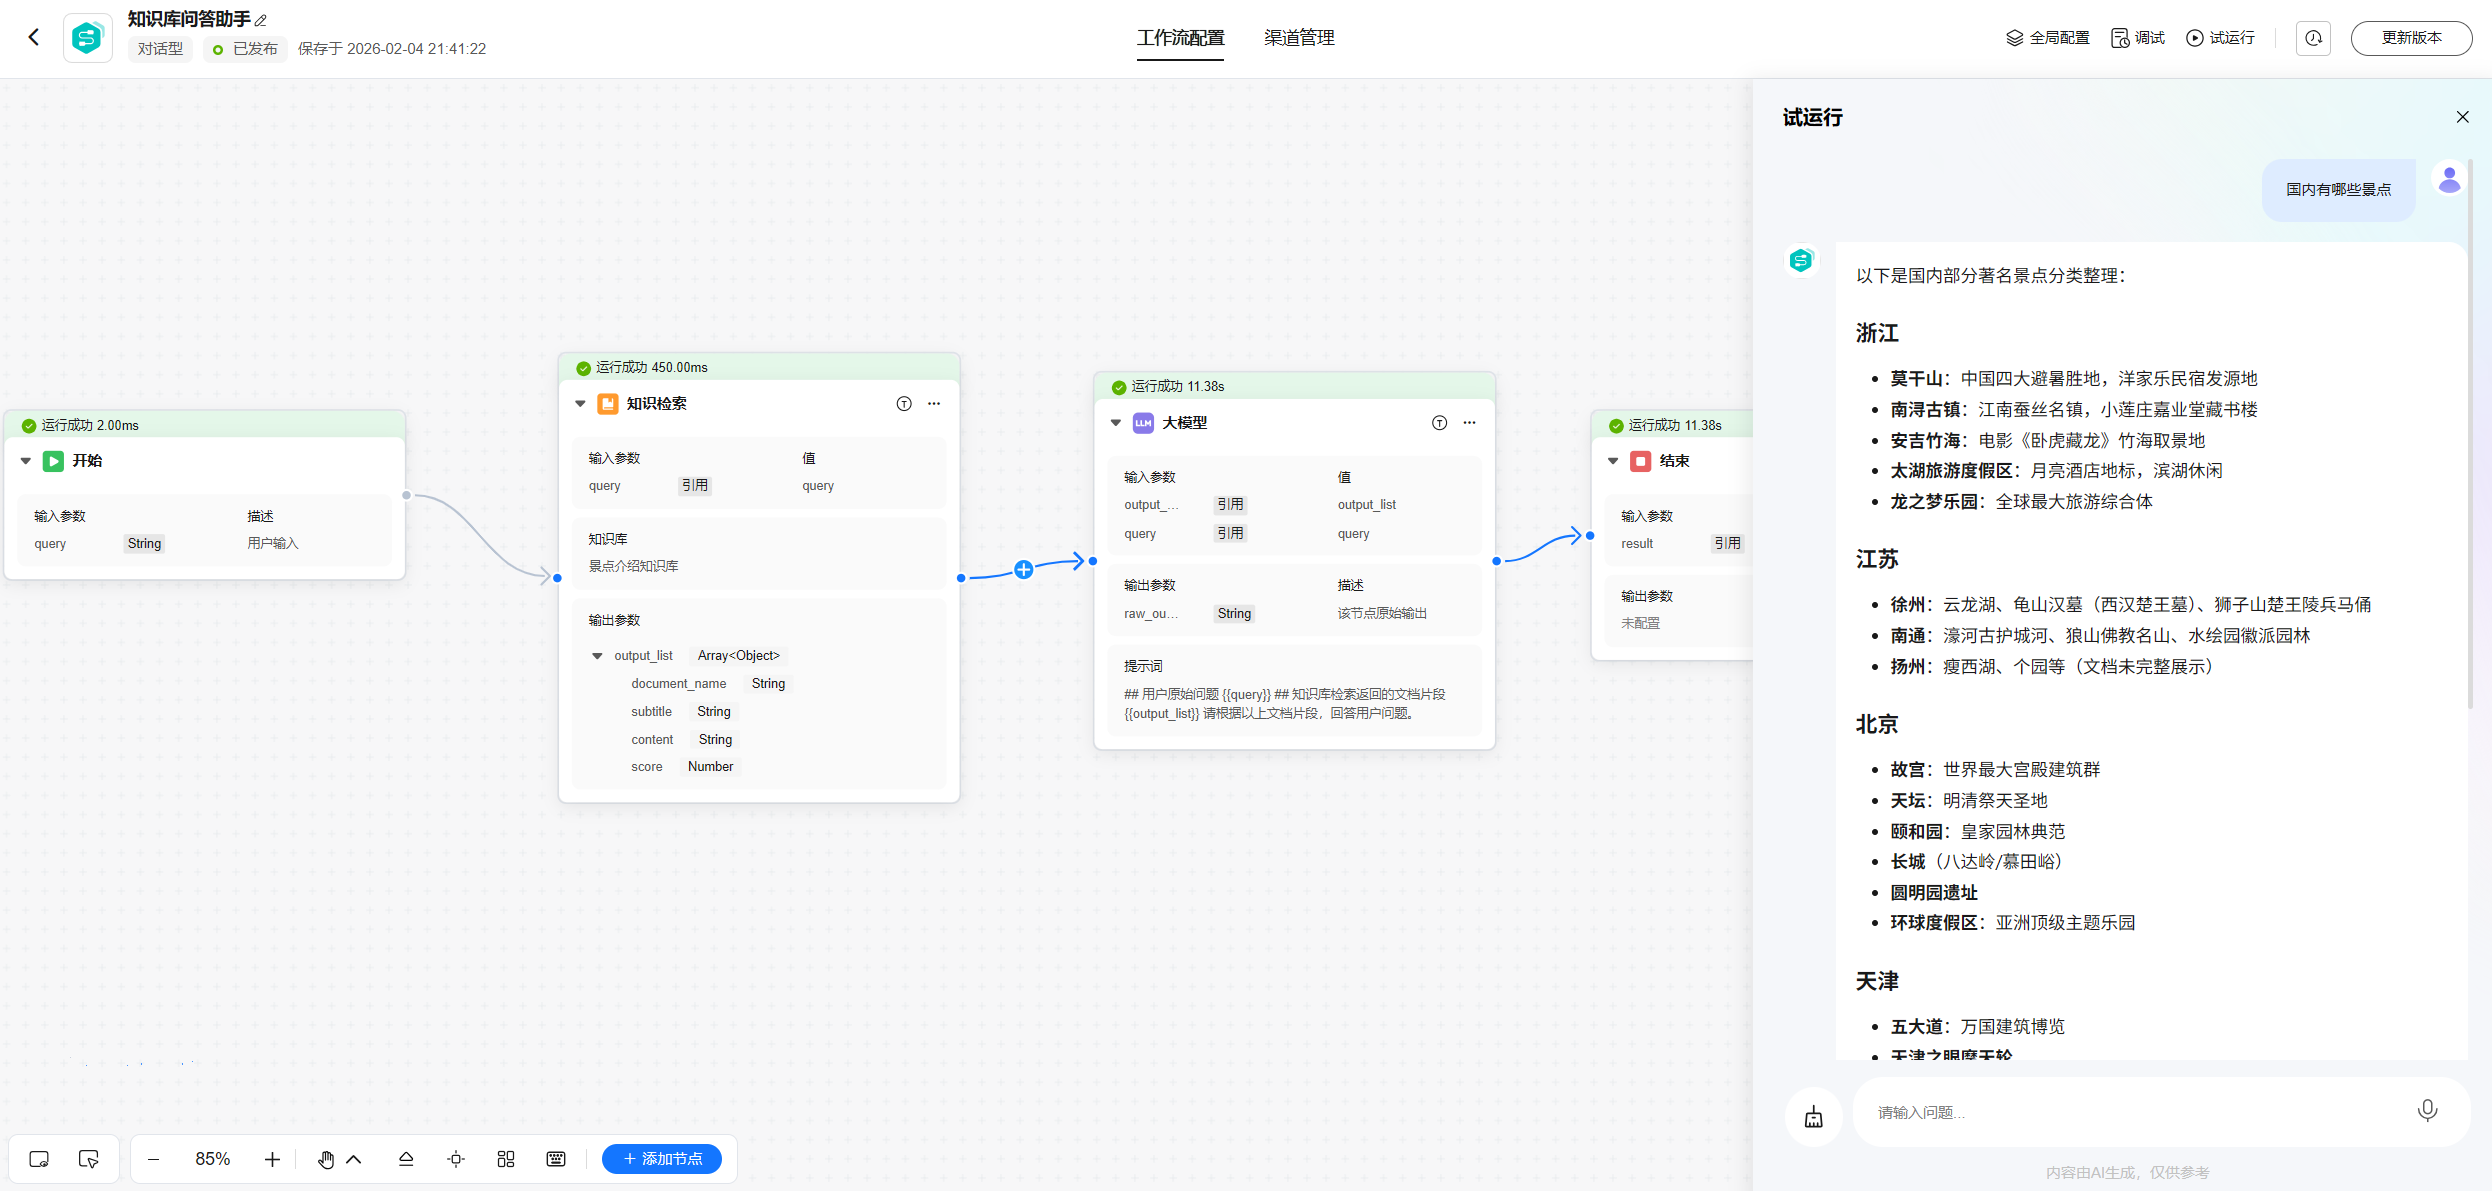This screenshot has height=1191, width=2492.
Task: Toggle the pointer selection mode icon
Action: coord(88,1159)
